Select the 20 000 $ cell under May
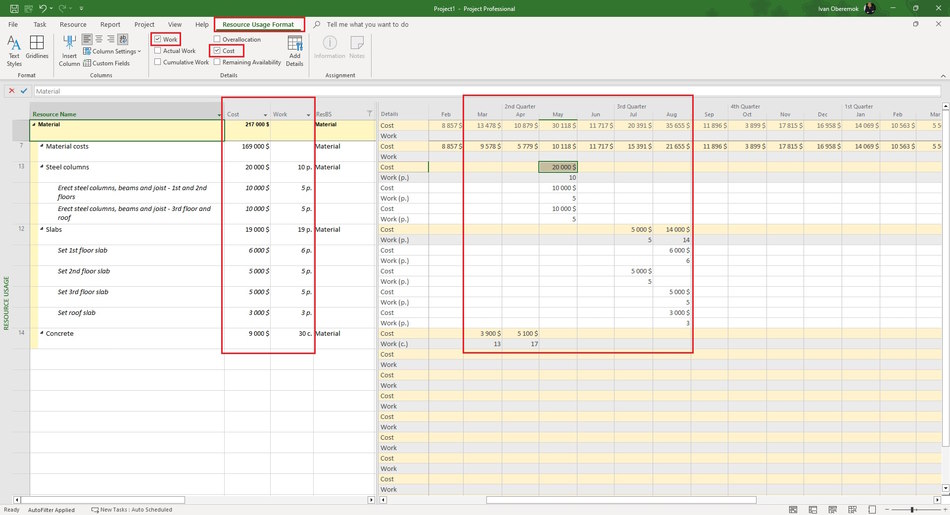 (558, 167)
